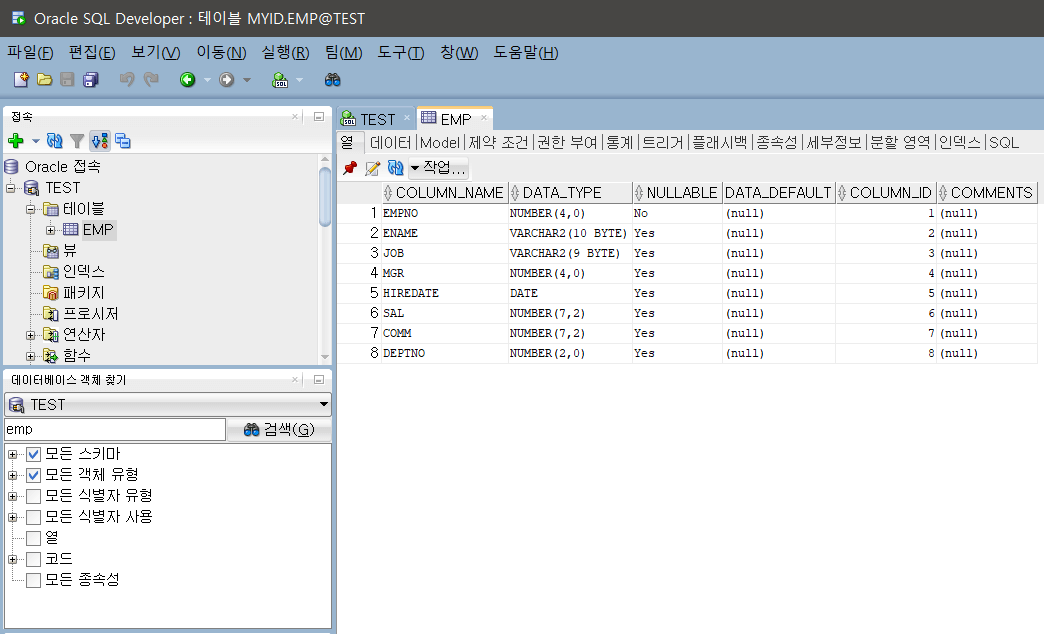1044x634 pixels.
Task: Switch to the 데이터 tab
Action: pos(391,143)
